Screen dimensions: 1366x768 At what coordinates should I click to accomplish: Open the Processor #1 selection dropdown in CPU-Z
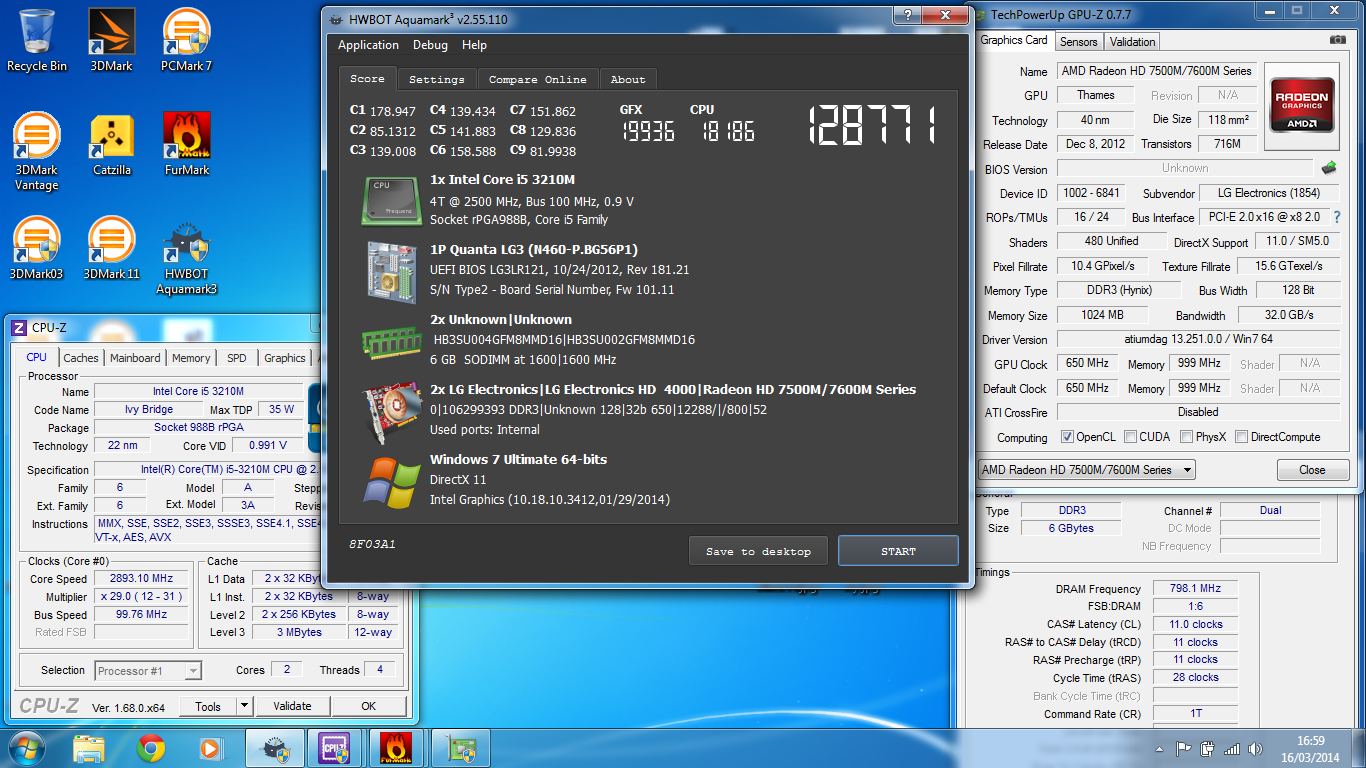click(148, 671)
